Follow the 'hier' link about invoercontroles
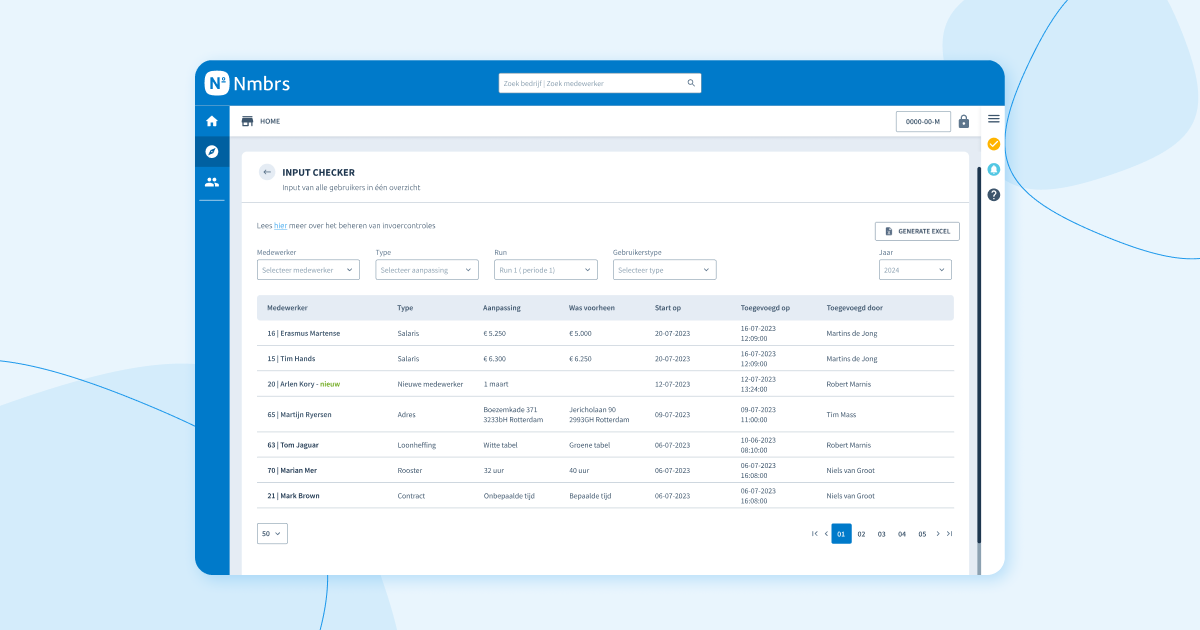 (280, 226)
